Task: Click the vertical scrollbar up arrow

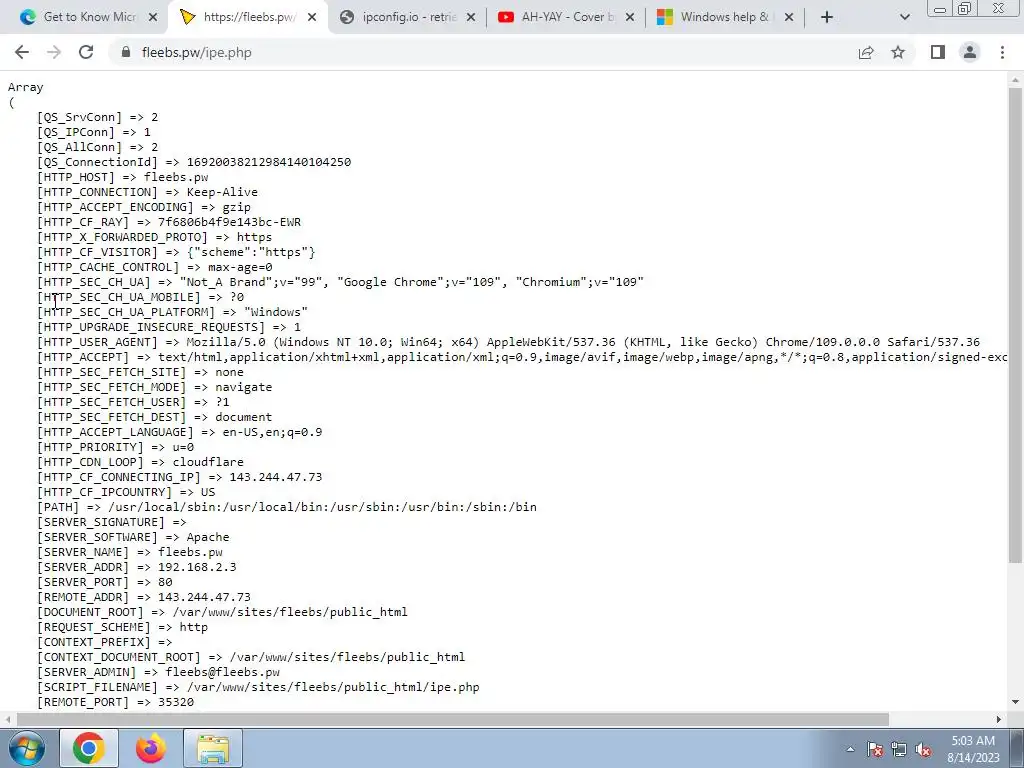Action: [1015, 80]
